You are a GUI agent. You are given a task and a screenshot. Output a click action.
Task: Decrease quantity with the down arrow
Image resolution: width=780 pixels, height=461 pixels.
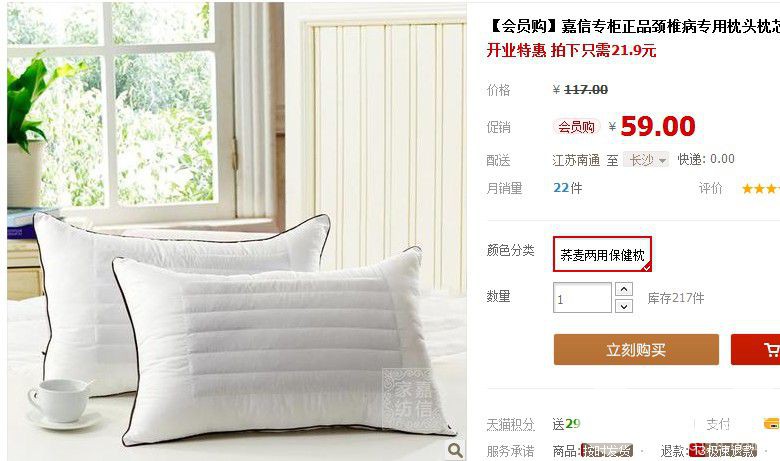pos(624,306)
